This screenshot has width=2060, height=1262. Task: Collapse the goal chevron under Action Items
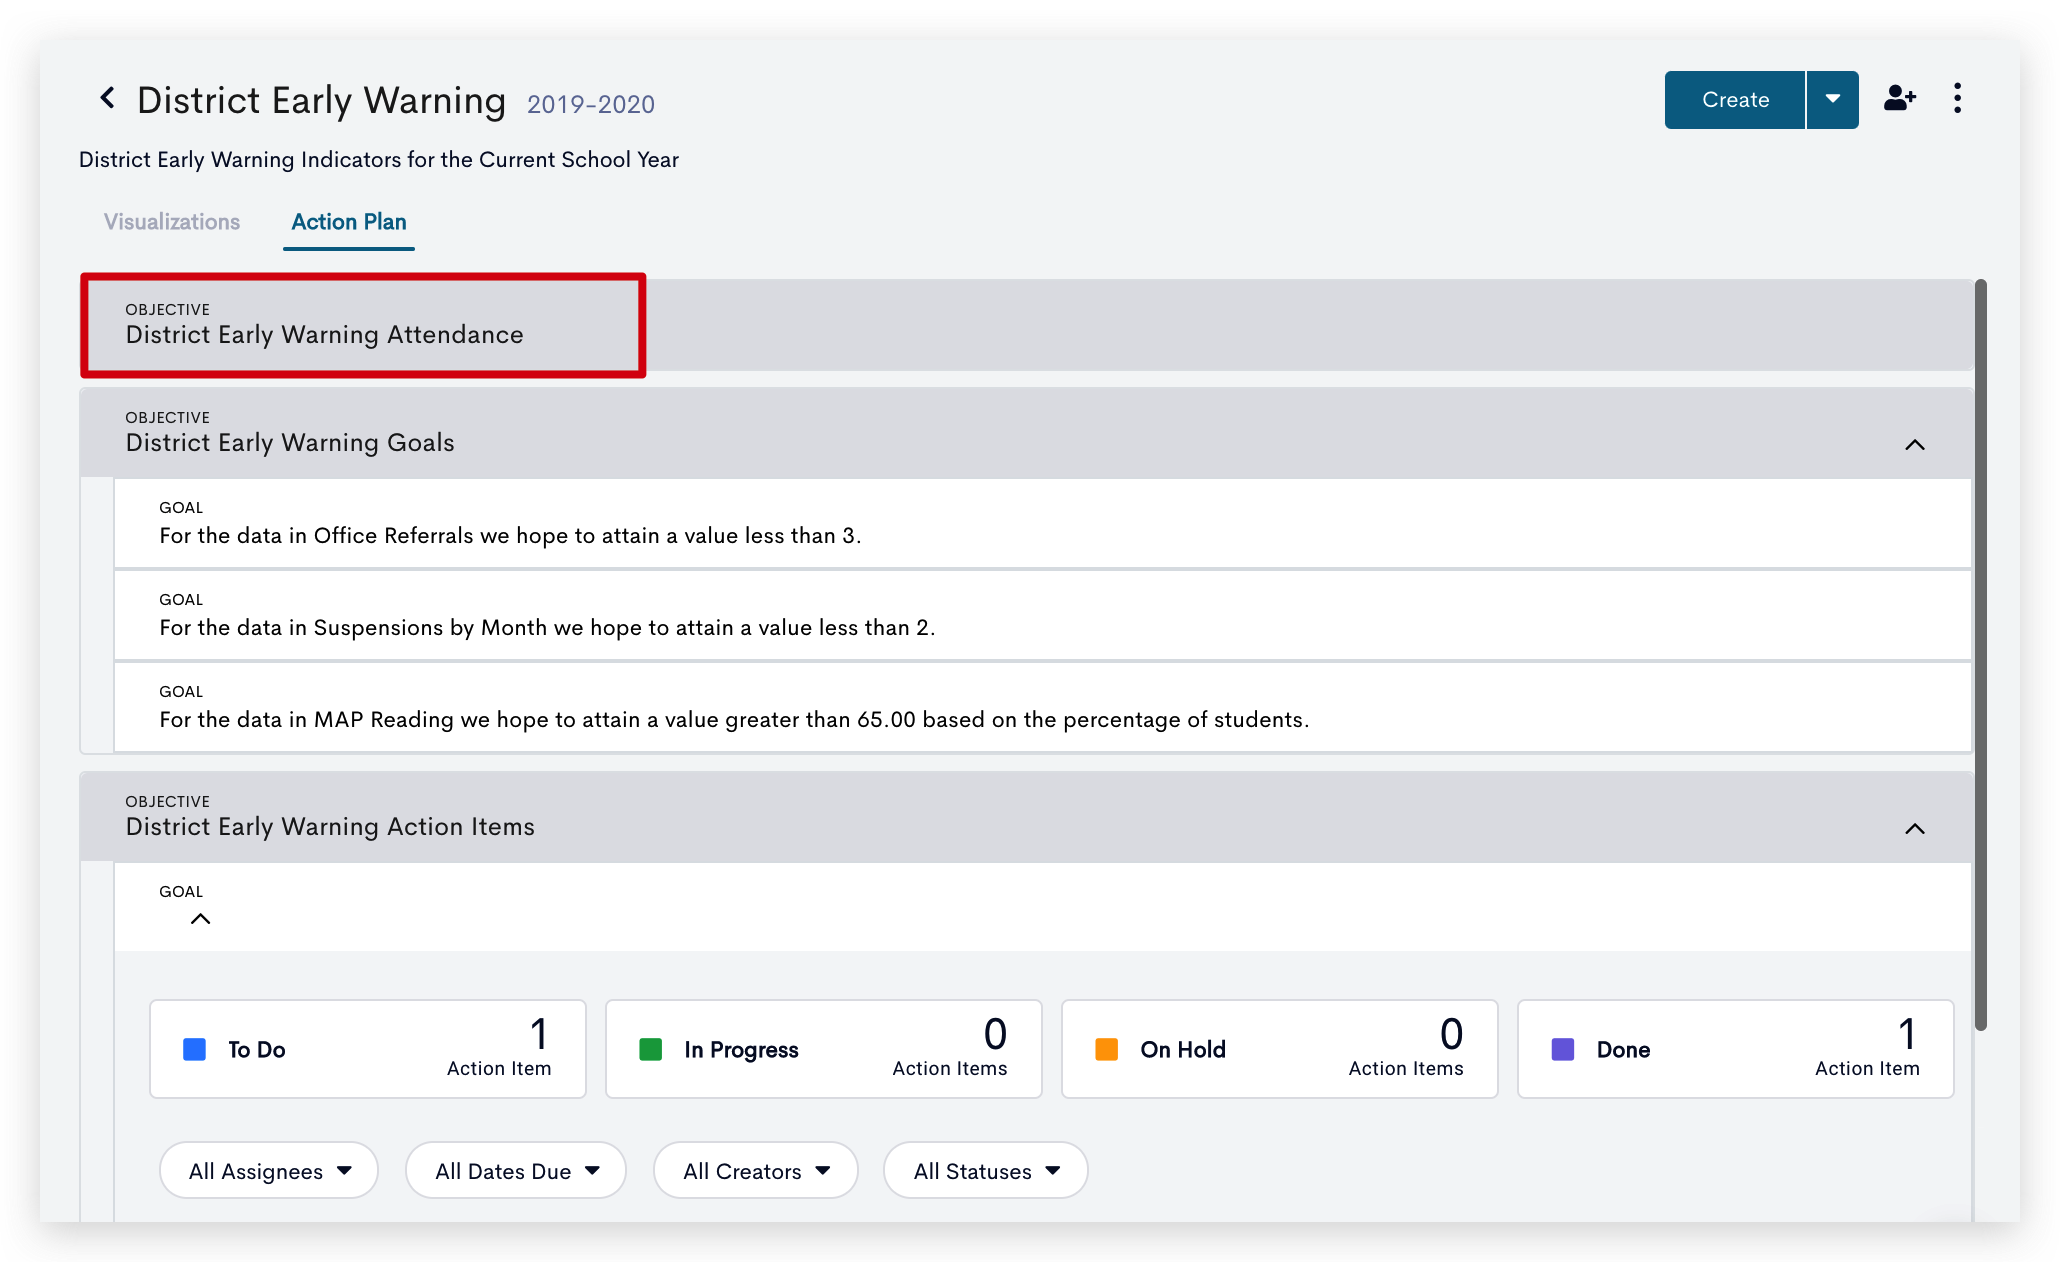(200, 918)
